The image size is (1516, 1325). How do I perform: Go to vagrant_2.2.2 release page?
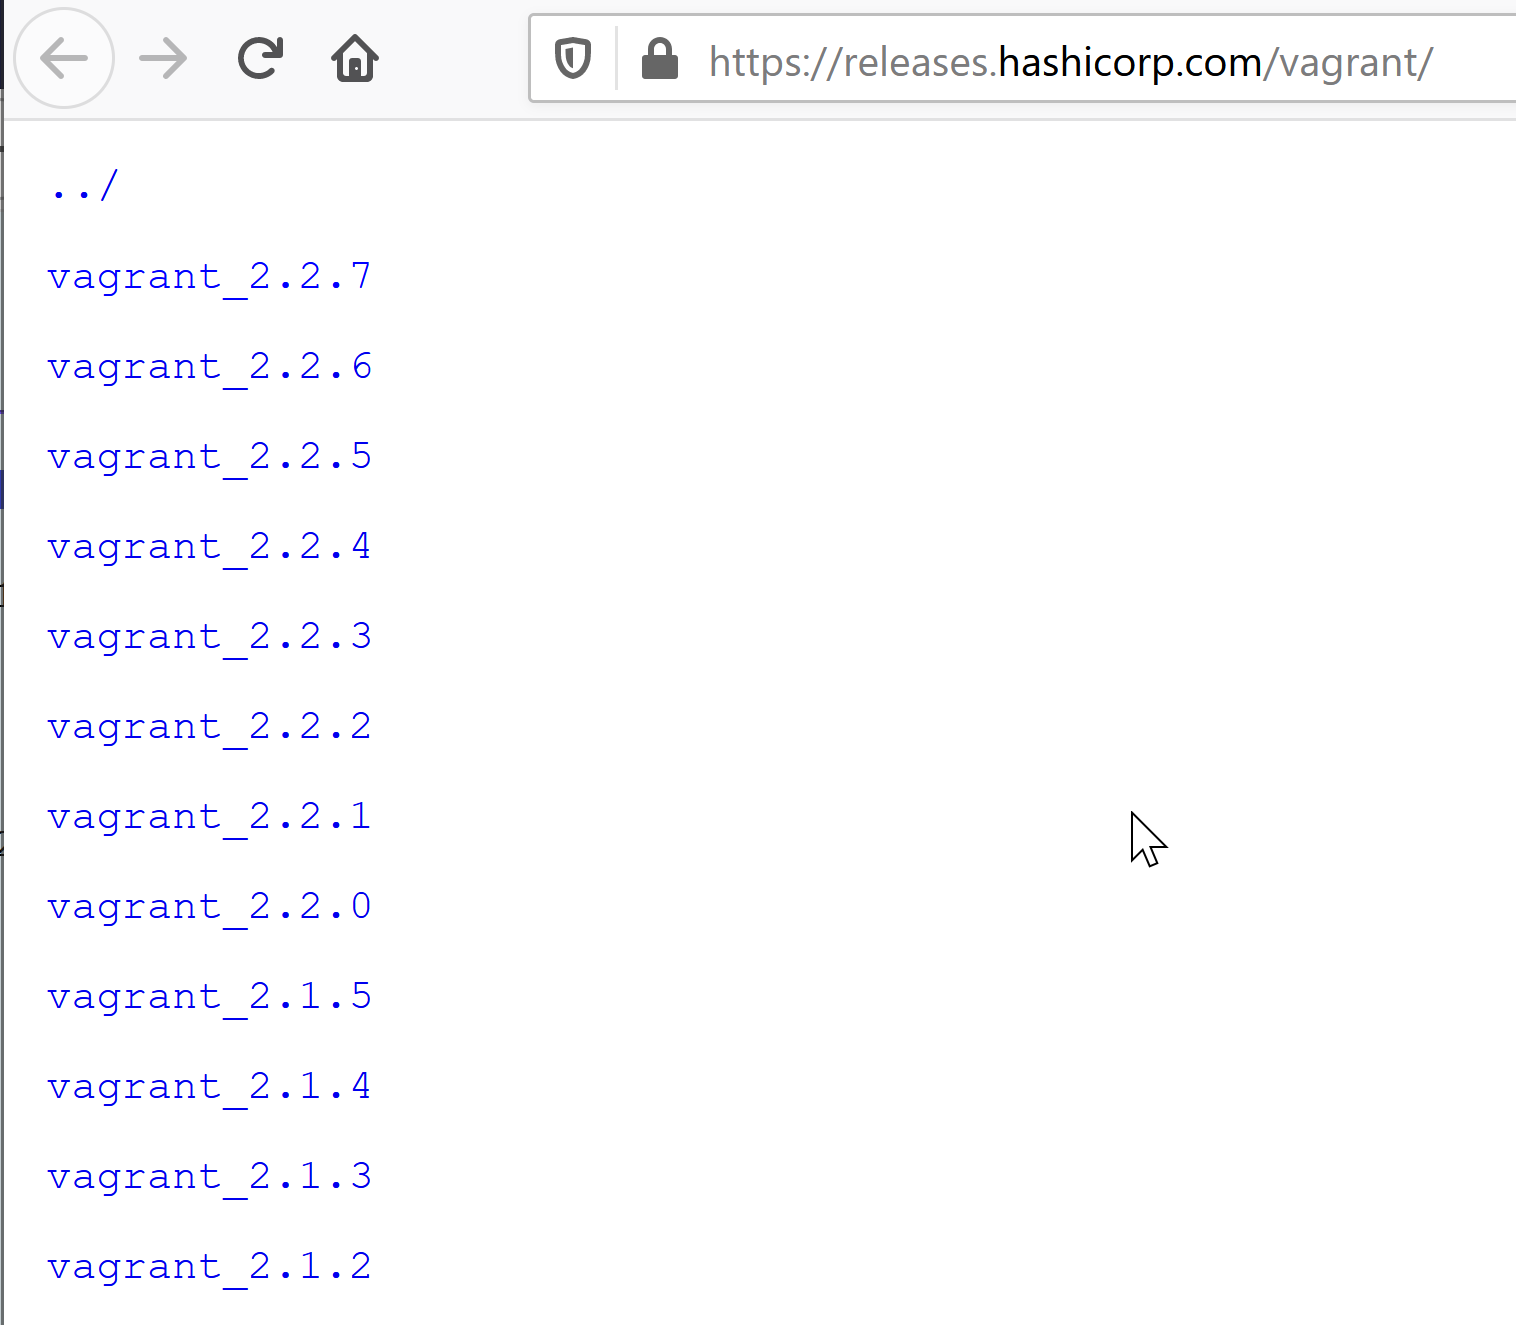coord(209,726)
